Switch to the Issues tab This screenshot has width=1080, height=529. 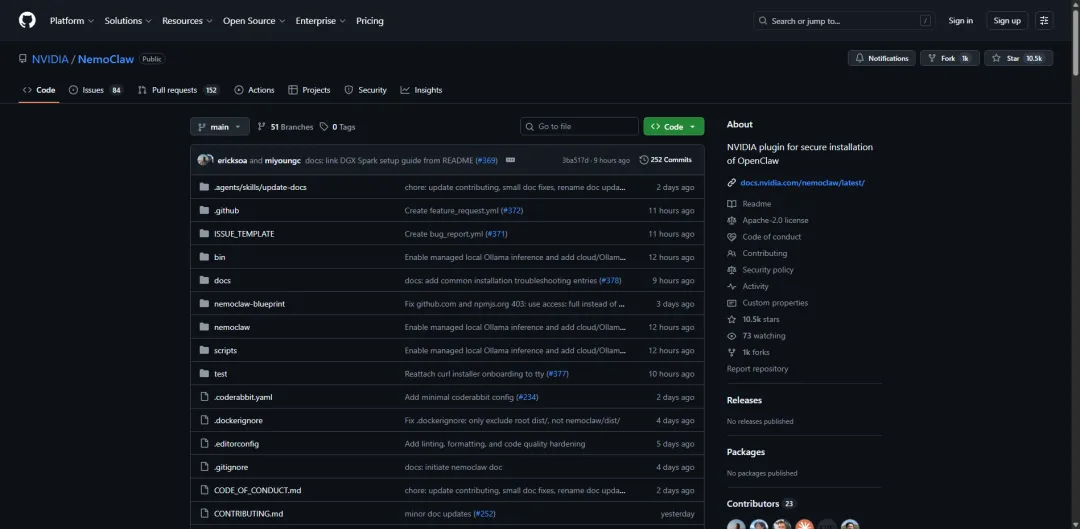(96, 90)
